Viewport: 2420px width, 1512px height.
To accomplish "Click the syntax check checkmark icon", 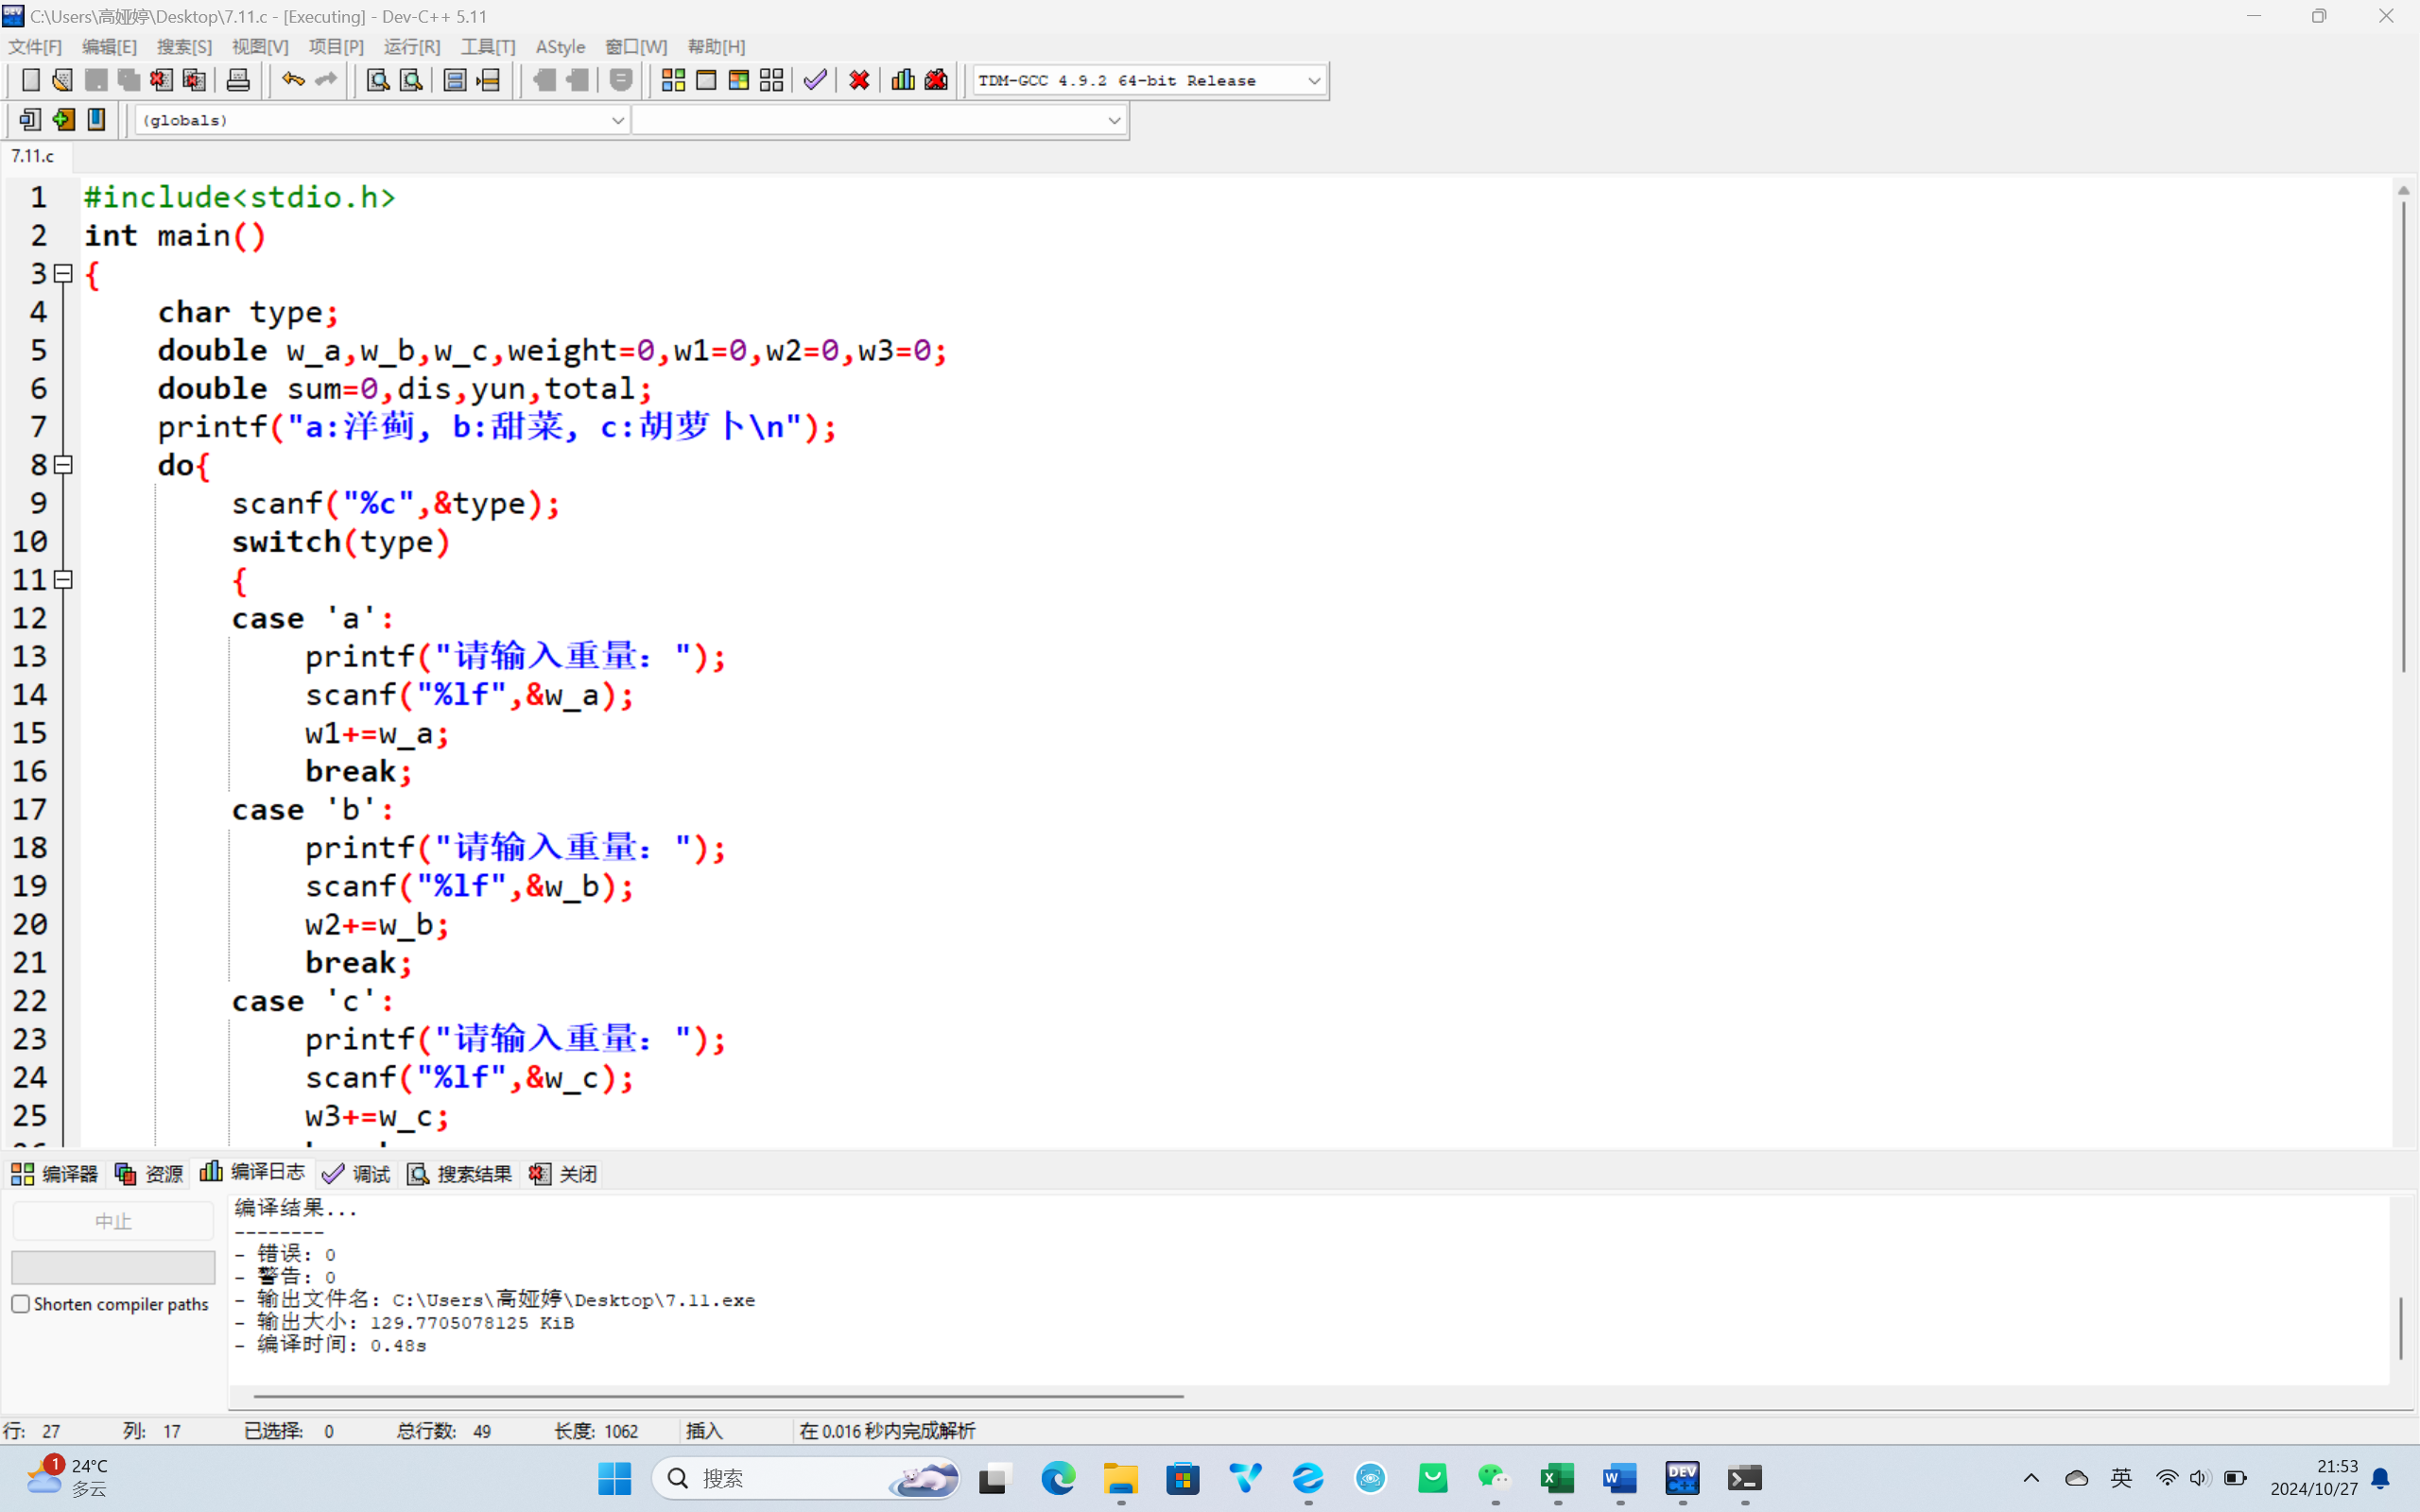I will tap(815, 80).
